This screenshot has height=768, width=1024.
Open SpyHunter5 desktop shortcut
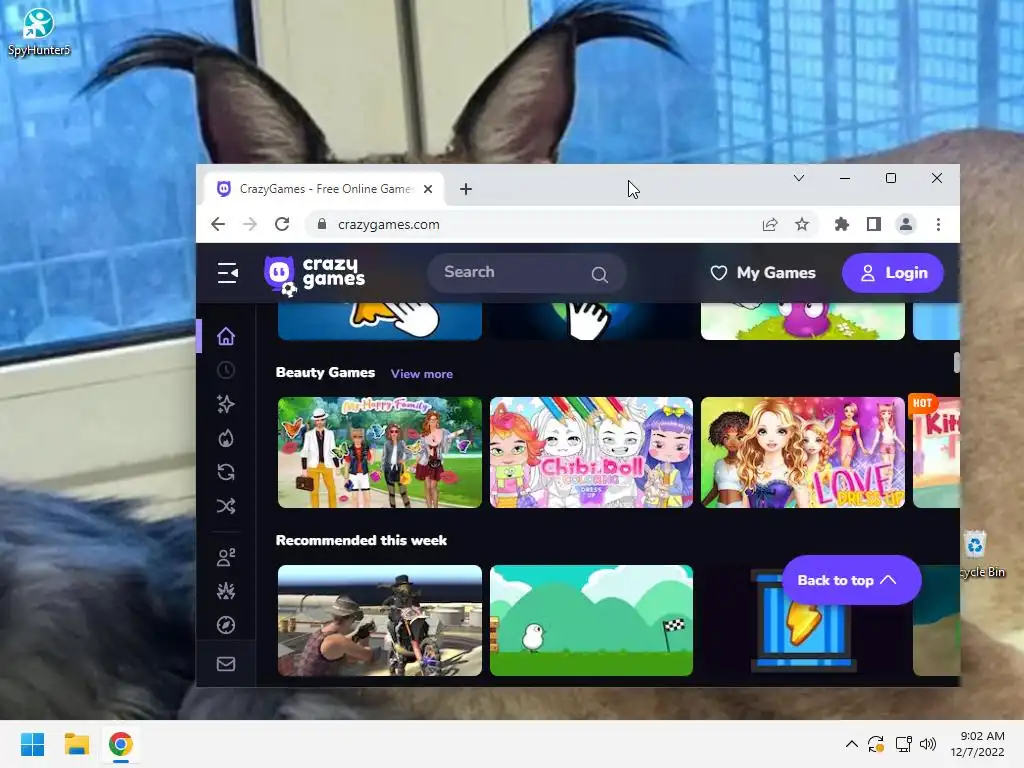[39, 31]
